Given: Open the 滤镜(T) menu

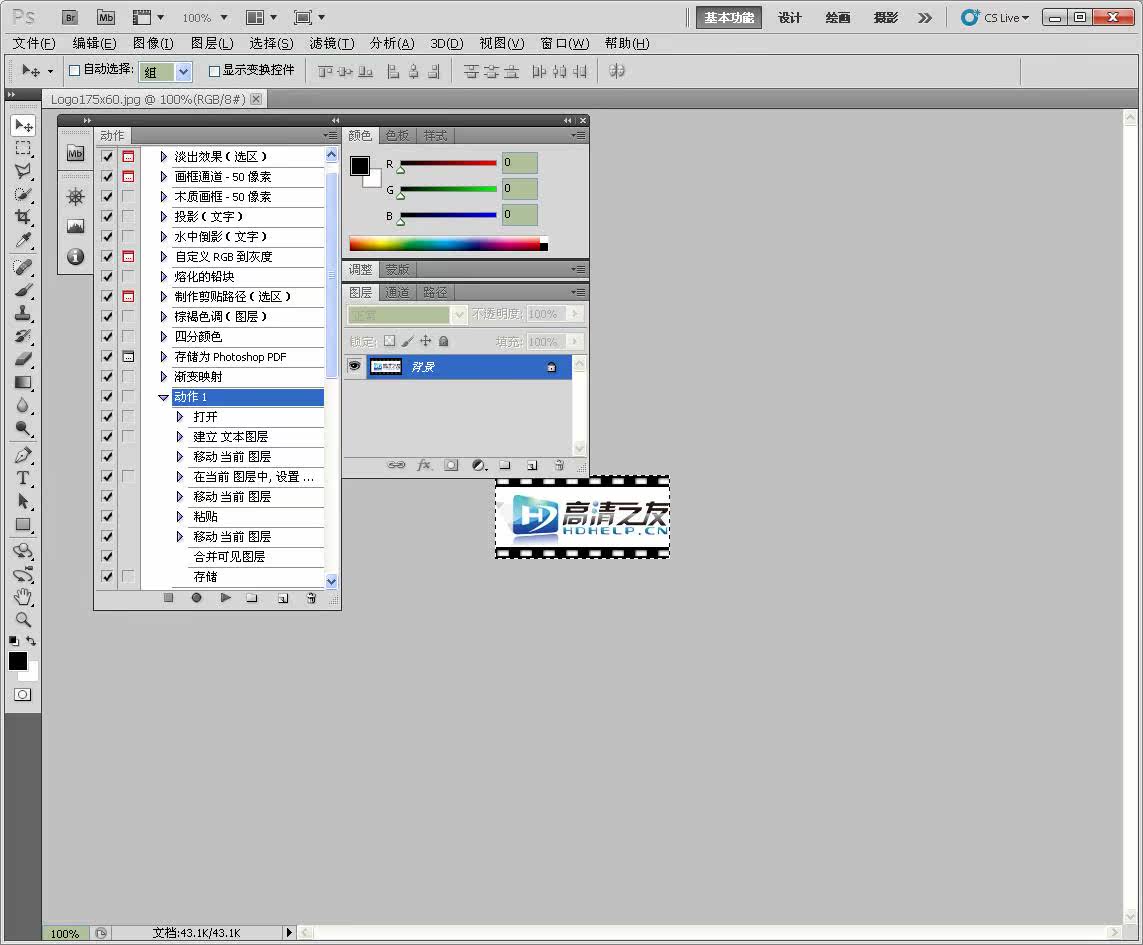Looking at the screenshot, I should point(331,43).
